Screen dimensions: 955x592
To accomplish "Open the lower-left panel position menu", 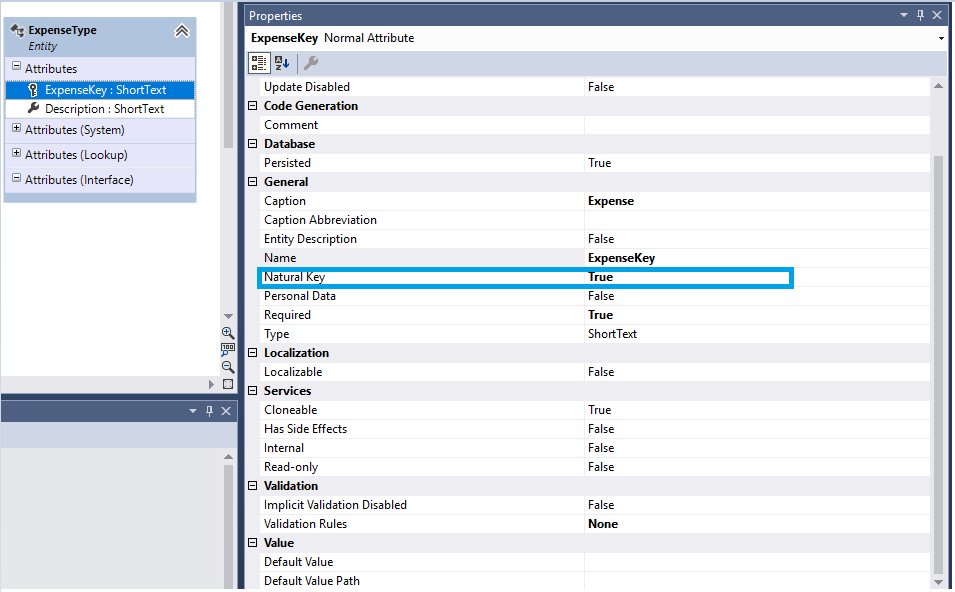I will (193, 411).
